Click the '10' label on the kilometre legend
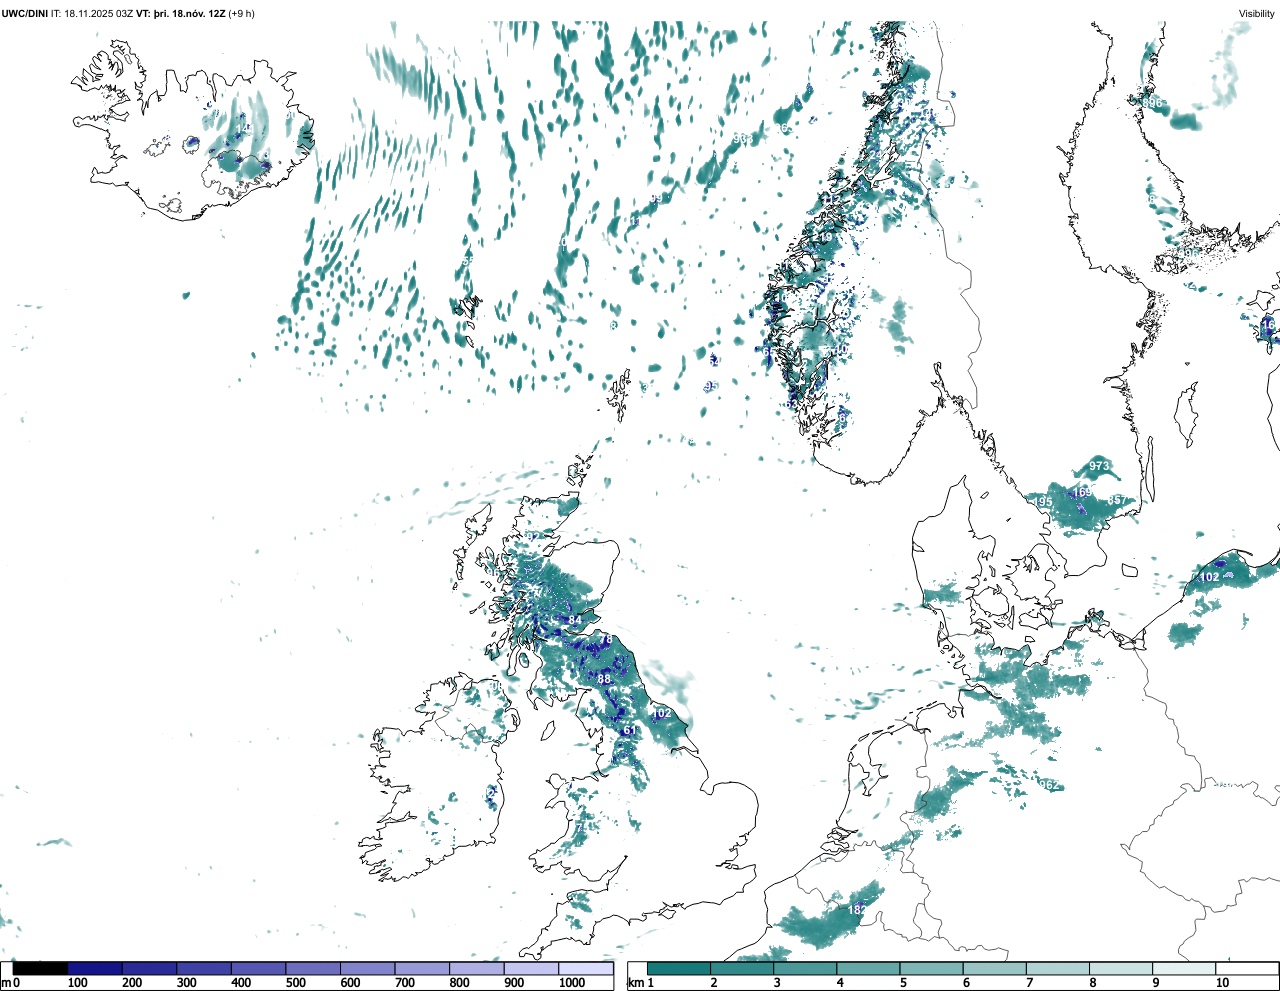 [1222, 983]
